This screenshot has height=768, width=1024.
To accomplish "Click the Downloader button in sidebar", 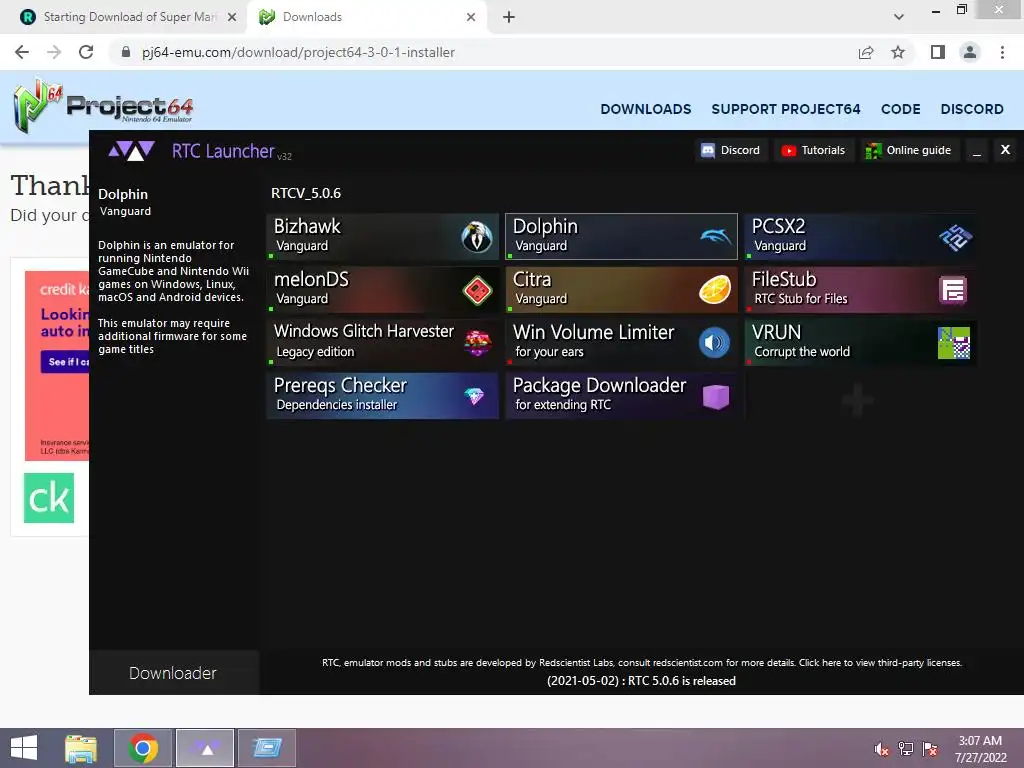I will (173, 673).
